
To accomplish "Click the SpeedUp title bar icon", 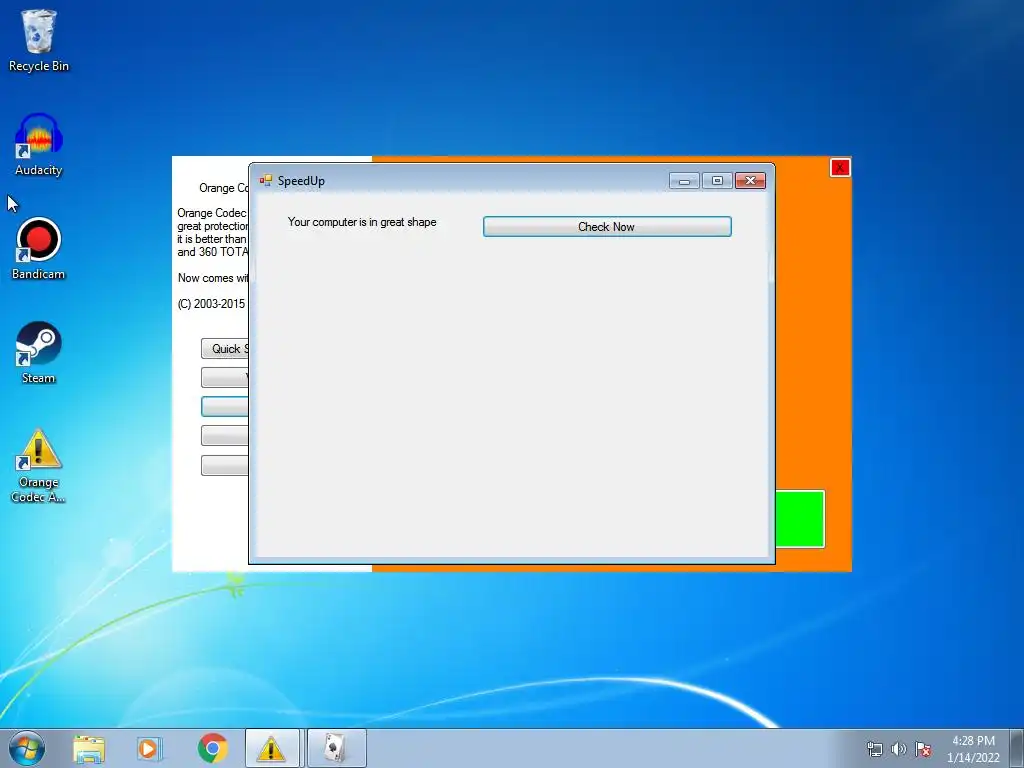I will (266, 180).
